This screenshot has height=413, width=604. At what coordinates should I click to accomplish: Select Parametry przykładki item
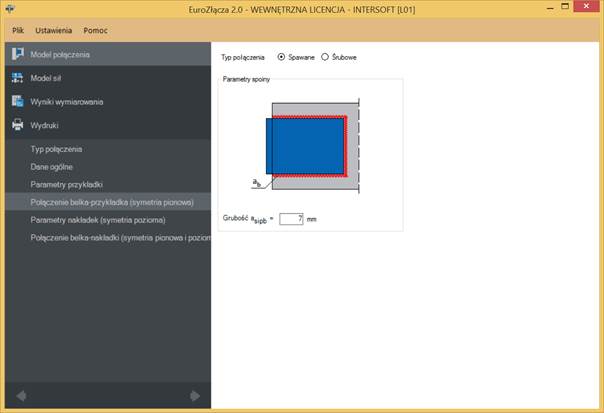(108, 185)
